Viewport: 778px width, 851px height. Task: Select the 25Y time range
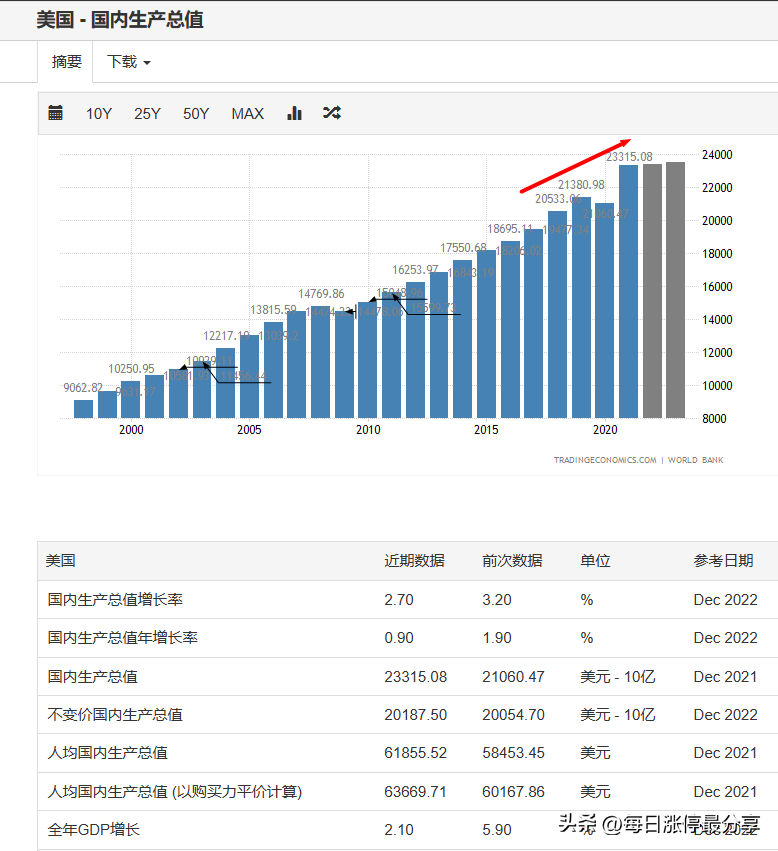coord(147,113)
